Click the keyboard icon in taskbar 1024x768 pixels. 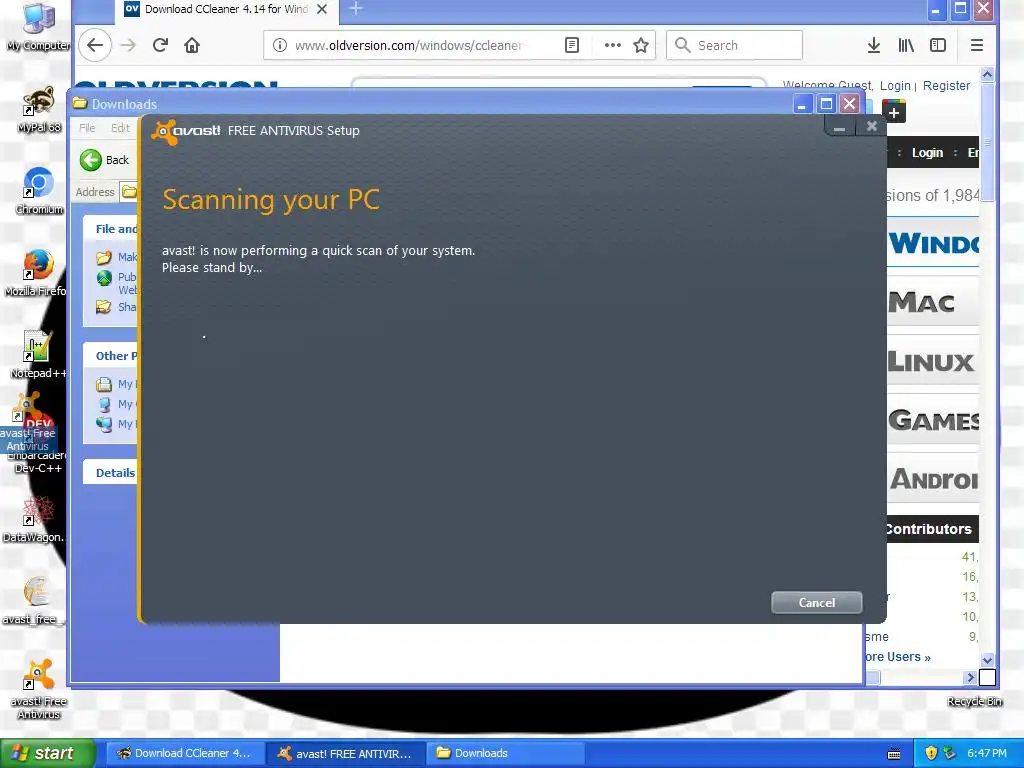tap(894, 754)
